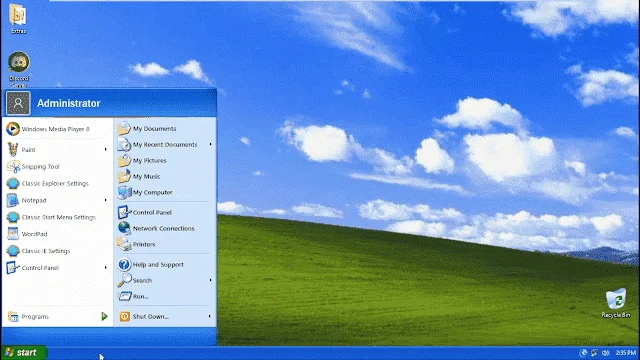Click the Administrator user picture
Image resolution: width=640 pixels, height=360 pixels.
click(x=18, y=103)
